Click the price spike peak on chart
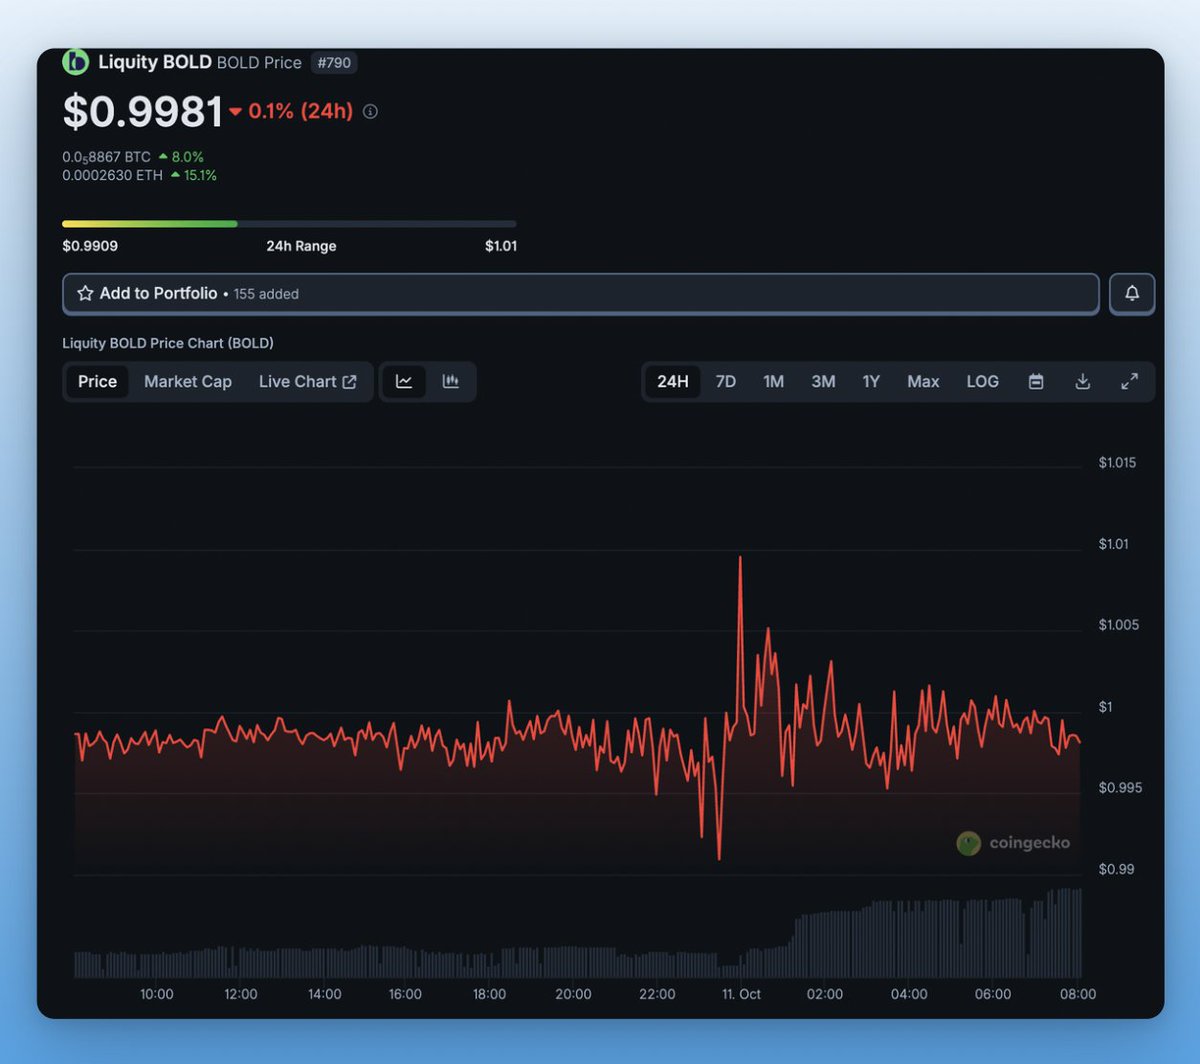Viewport: 1200px width, 1064px height. (740, 558)
